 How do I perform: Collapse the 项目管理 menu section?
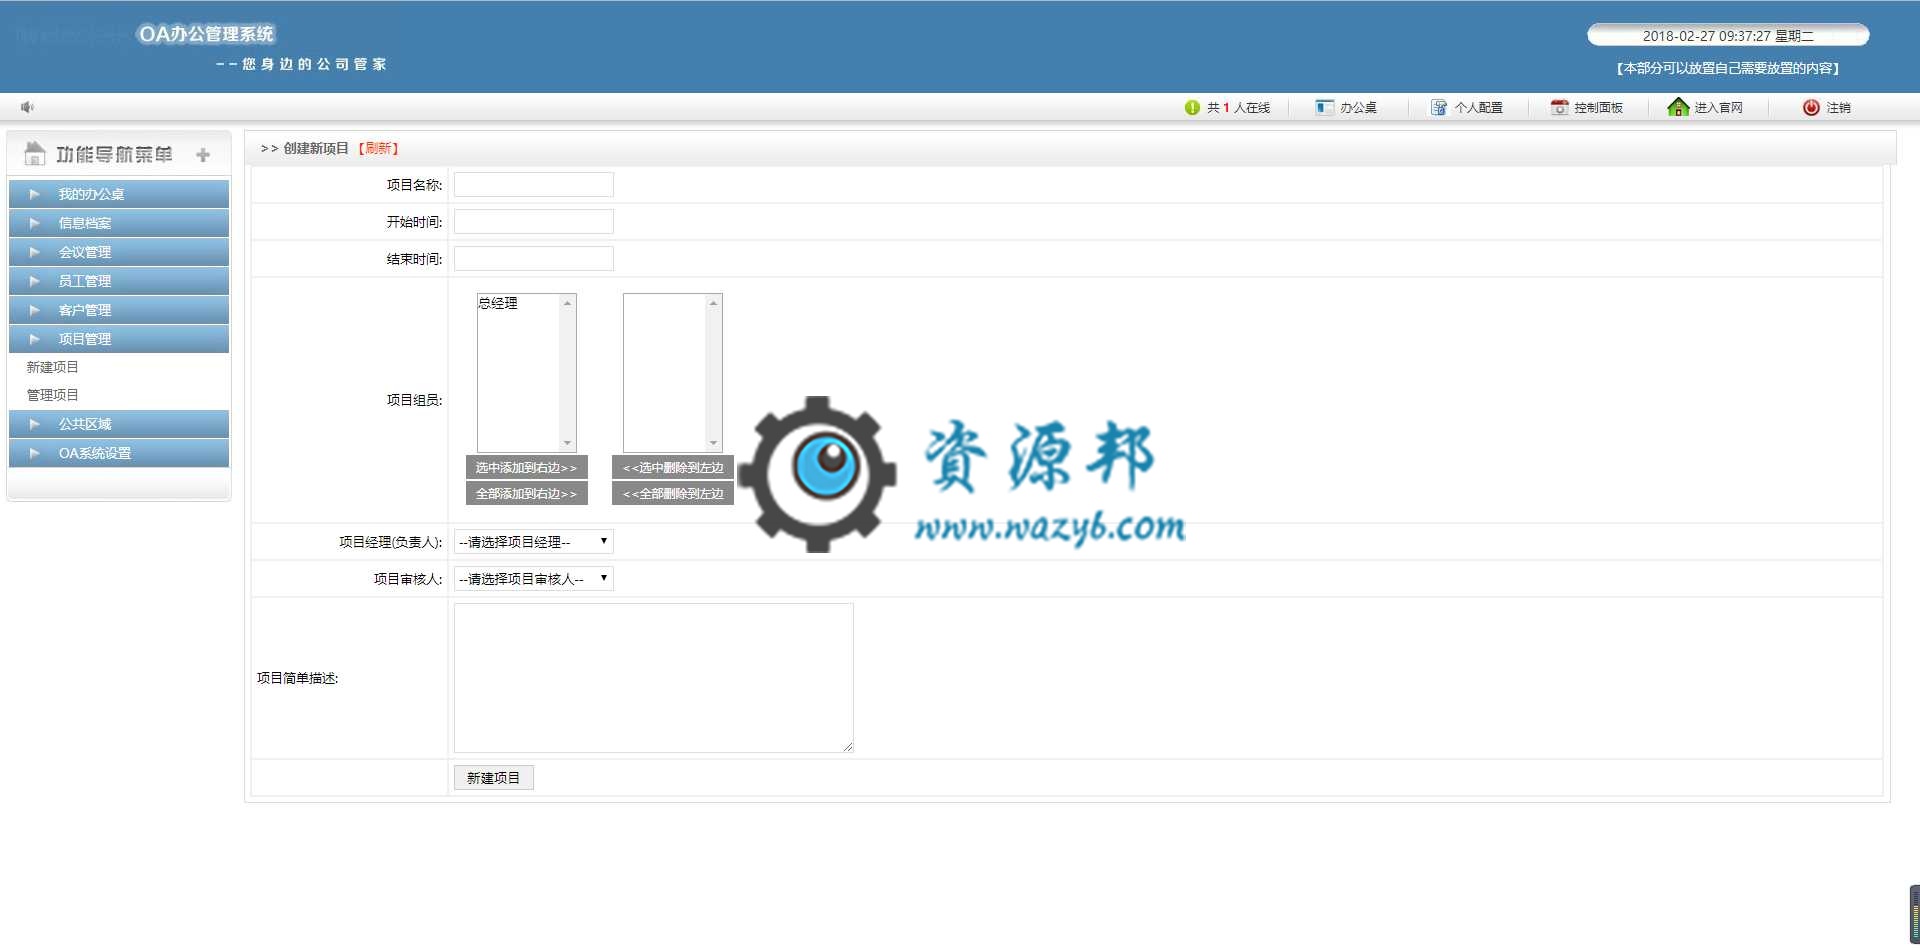coord(119,339)
